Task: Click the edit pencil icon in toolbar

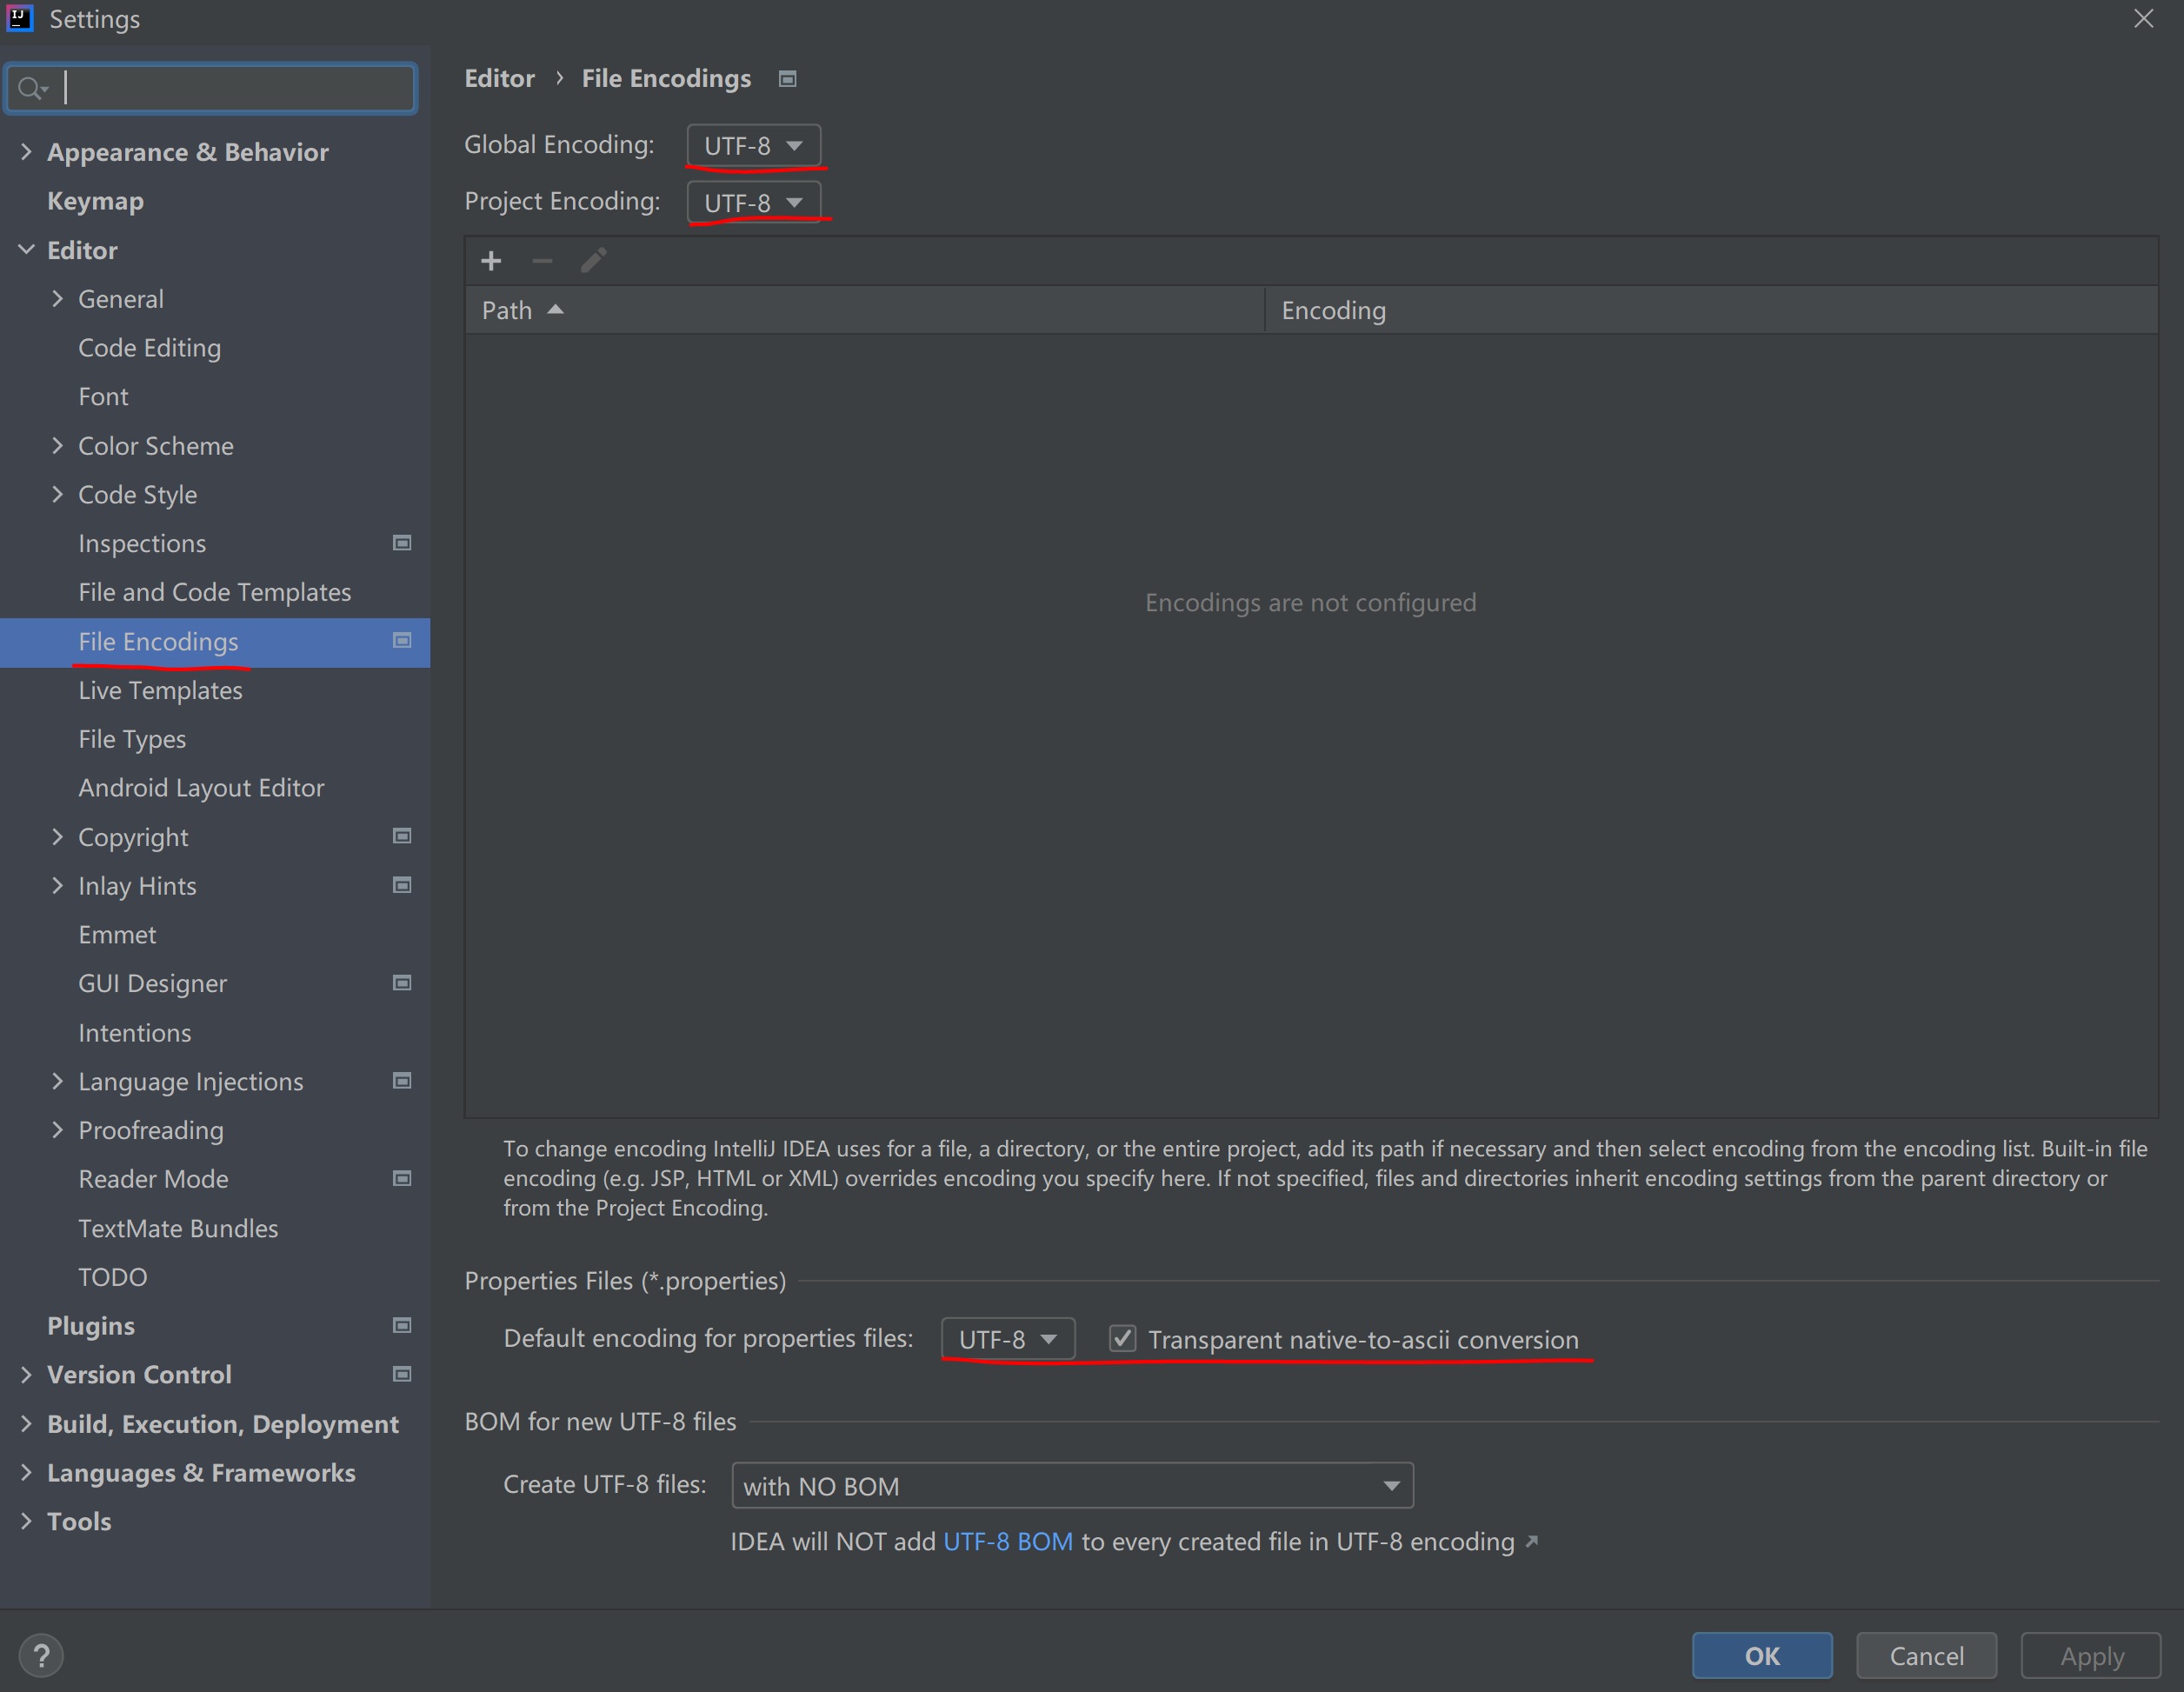Action: pyautogui.click(x=594, y=261)
